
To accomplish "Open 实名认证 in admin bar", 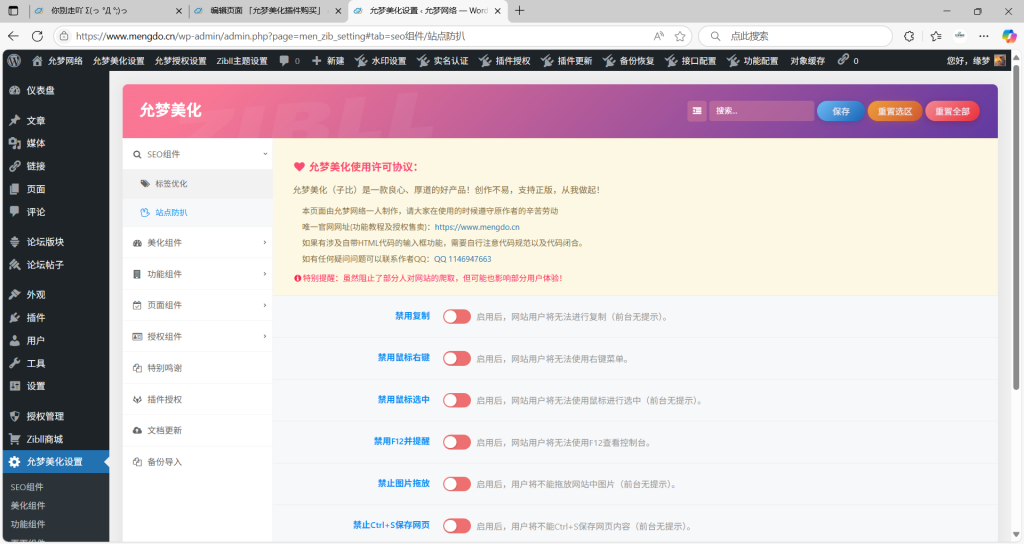I will (x=443, y=61).
